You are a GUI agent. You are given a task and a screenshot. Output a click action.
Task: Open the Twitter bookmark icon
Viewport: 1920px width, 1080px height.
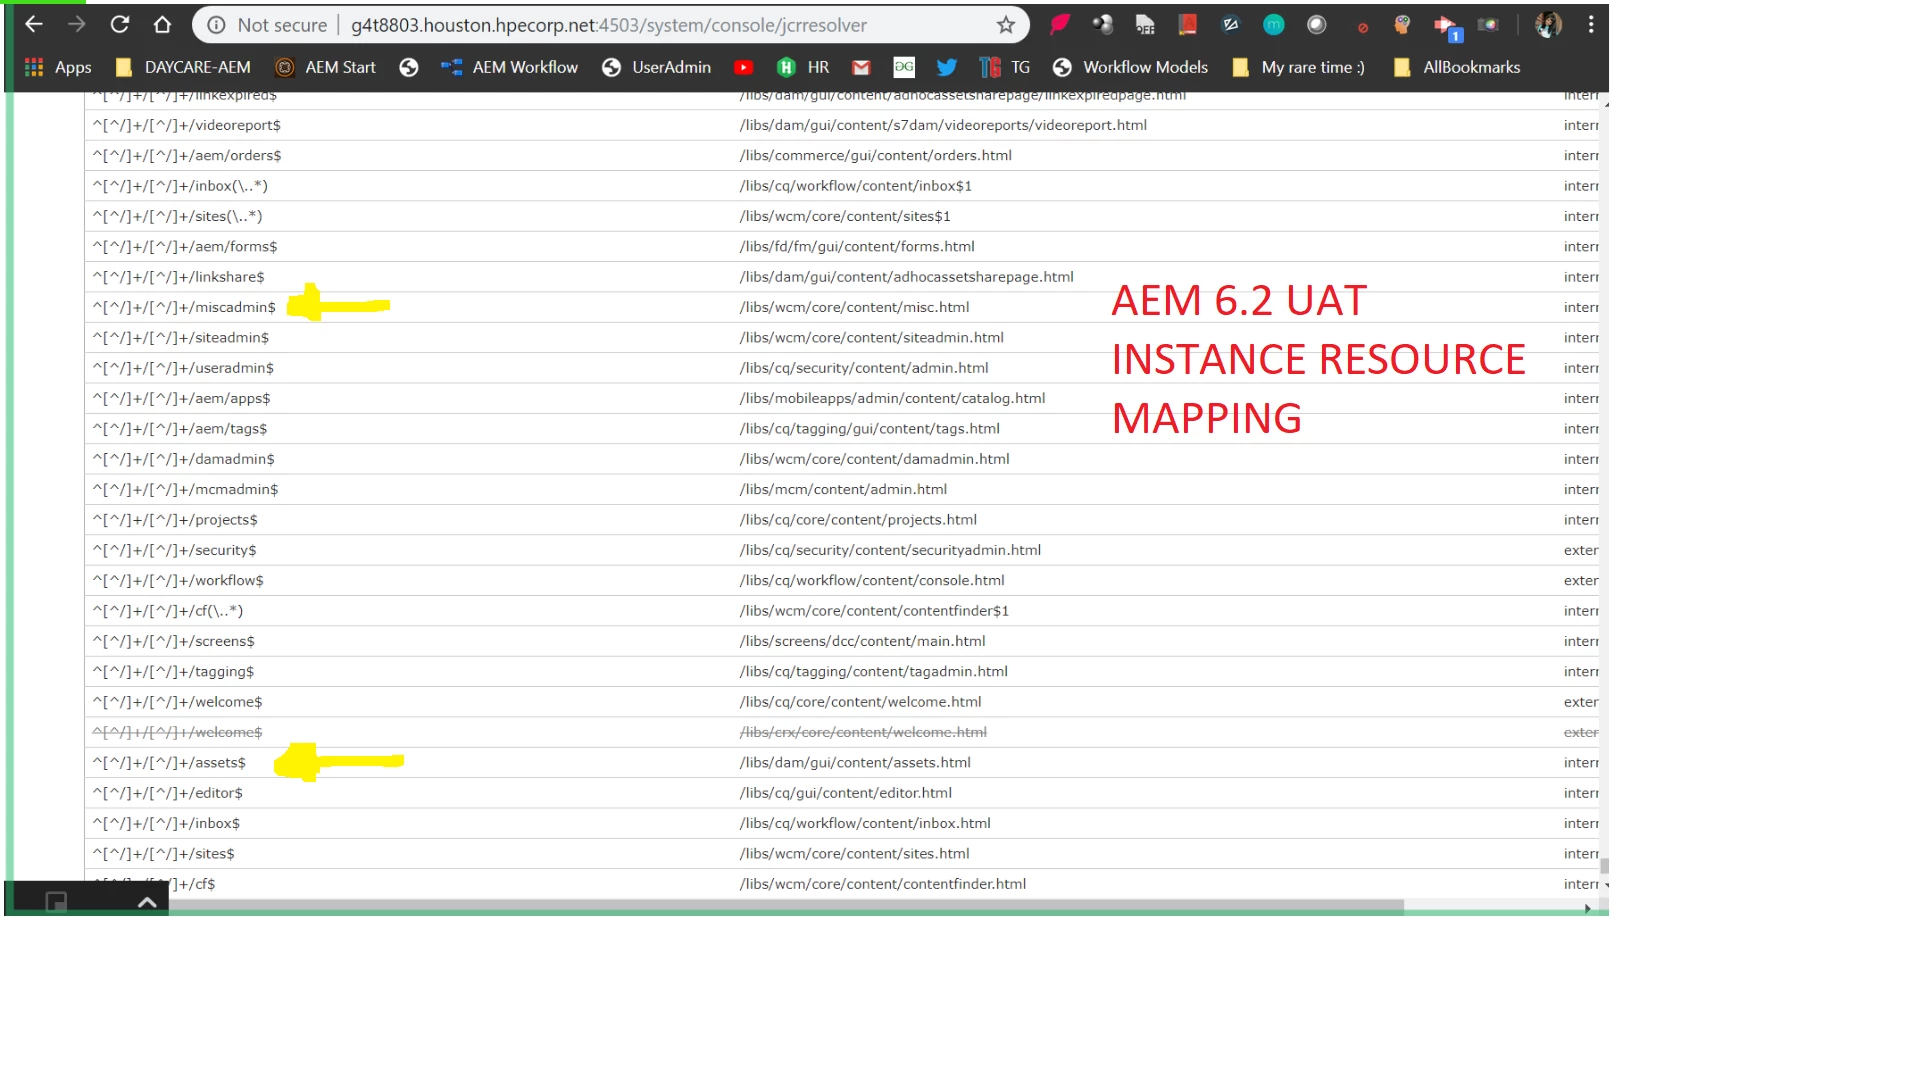(x=946, y=67)
